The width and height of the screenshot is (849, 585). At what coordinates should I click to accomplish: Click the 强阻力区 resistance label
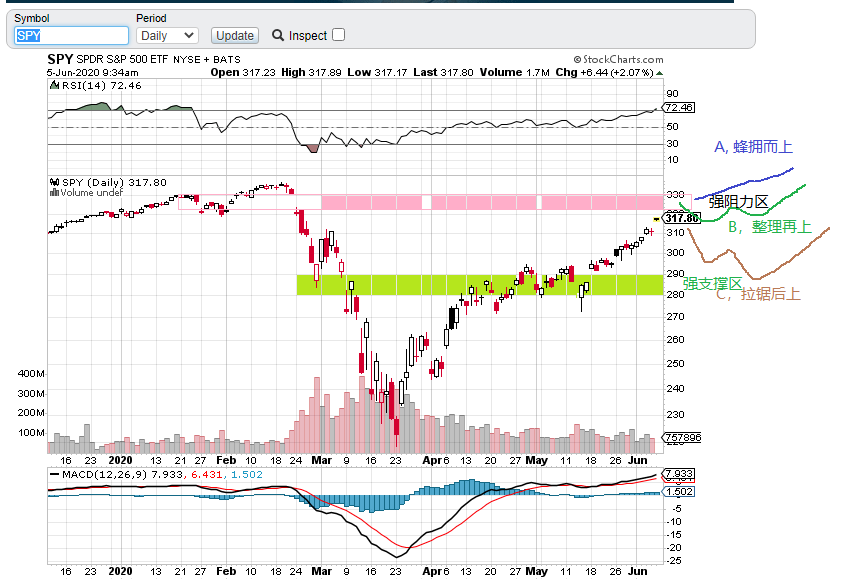point(738,202)
